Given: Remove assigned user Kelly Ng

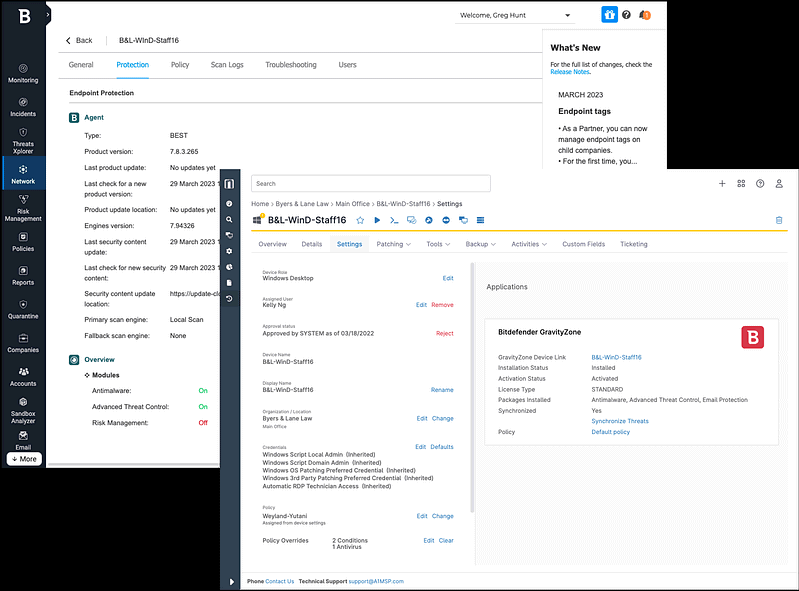Looking at the screenshot, I should coord(442,305).
